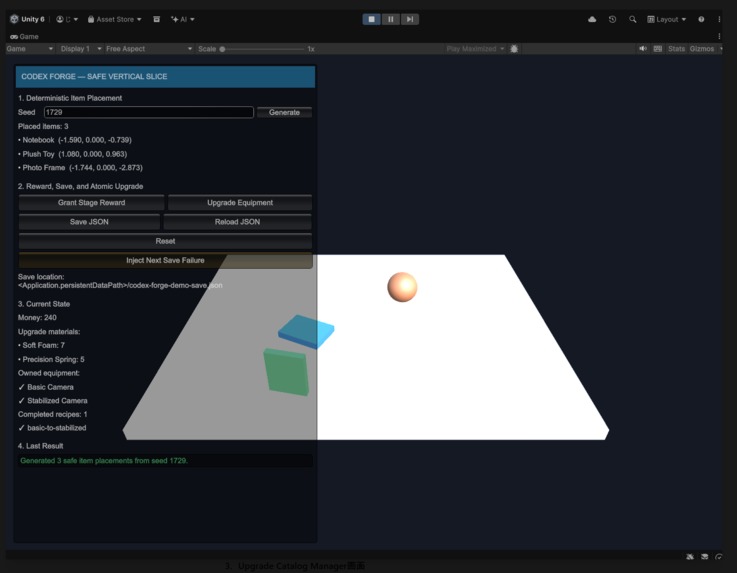
Task: Open the Play Maximized dropdown
Action: (475, 49)
